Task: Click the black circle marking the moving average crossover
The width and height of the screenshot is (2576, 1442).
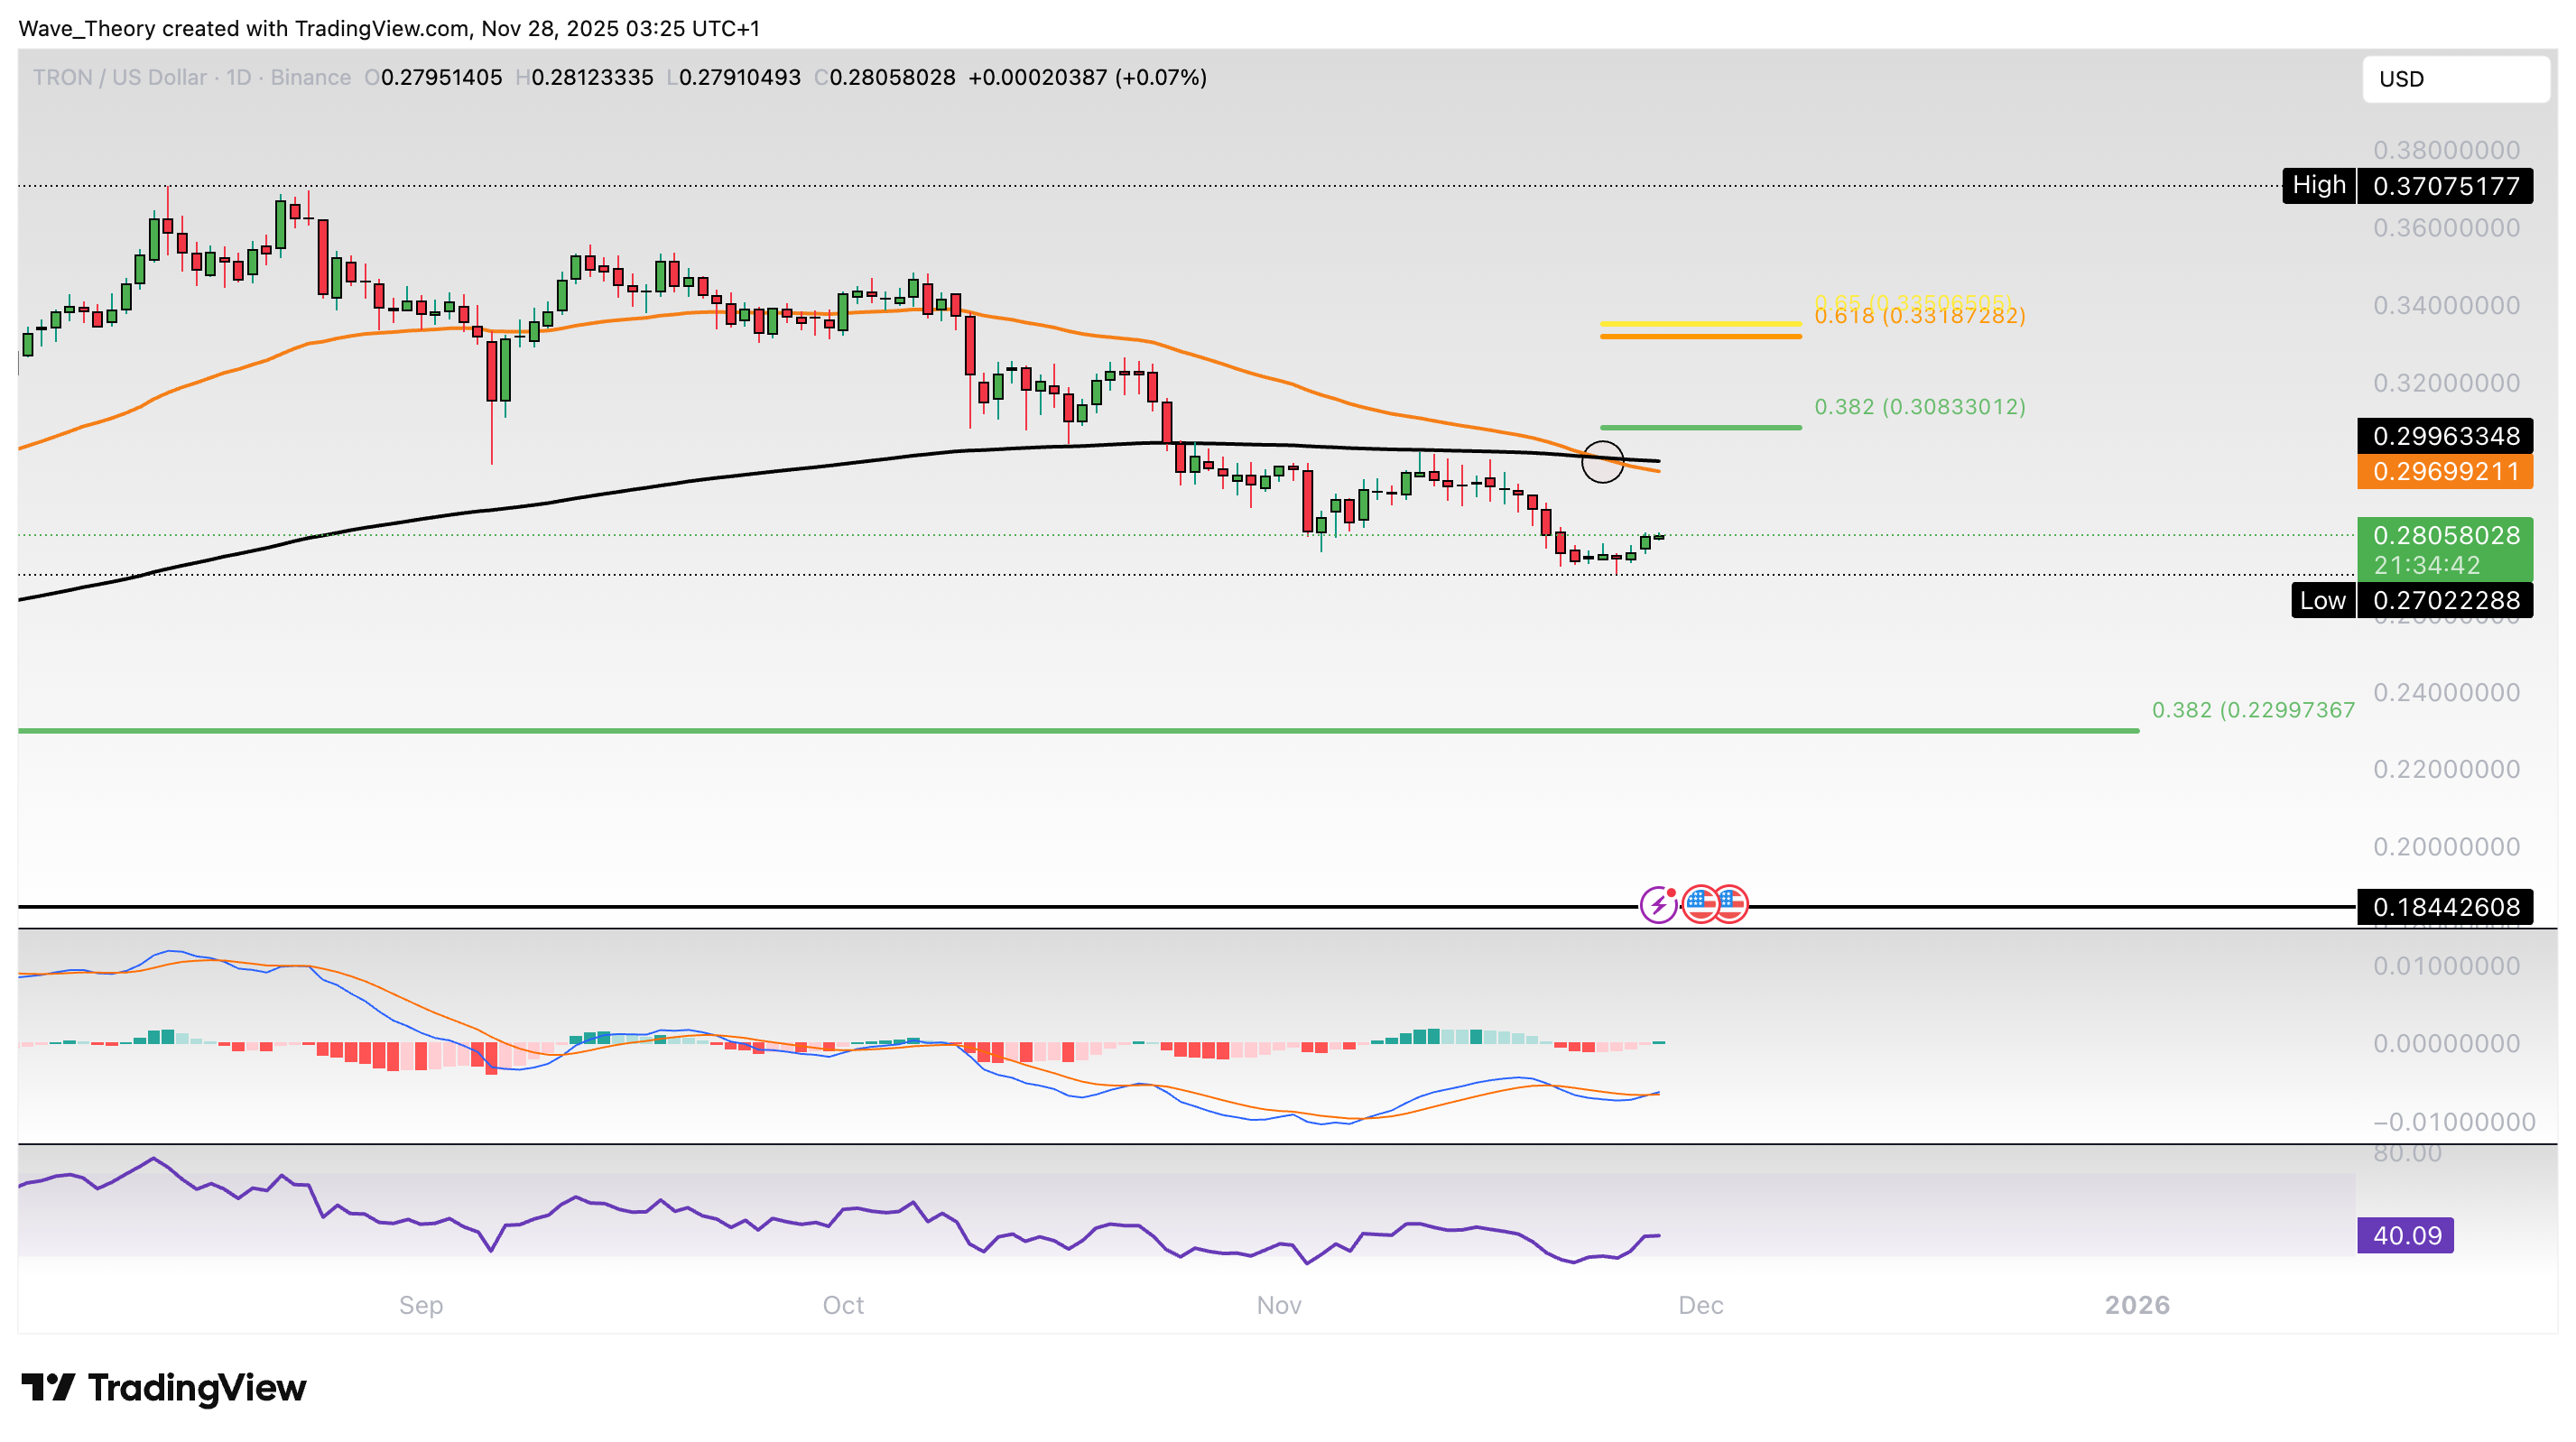Action: coord(1603,465)
